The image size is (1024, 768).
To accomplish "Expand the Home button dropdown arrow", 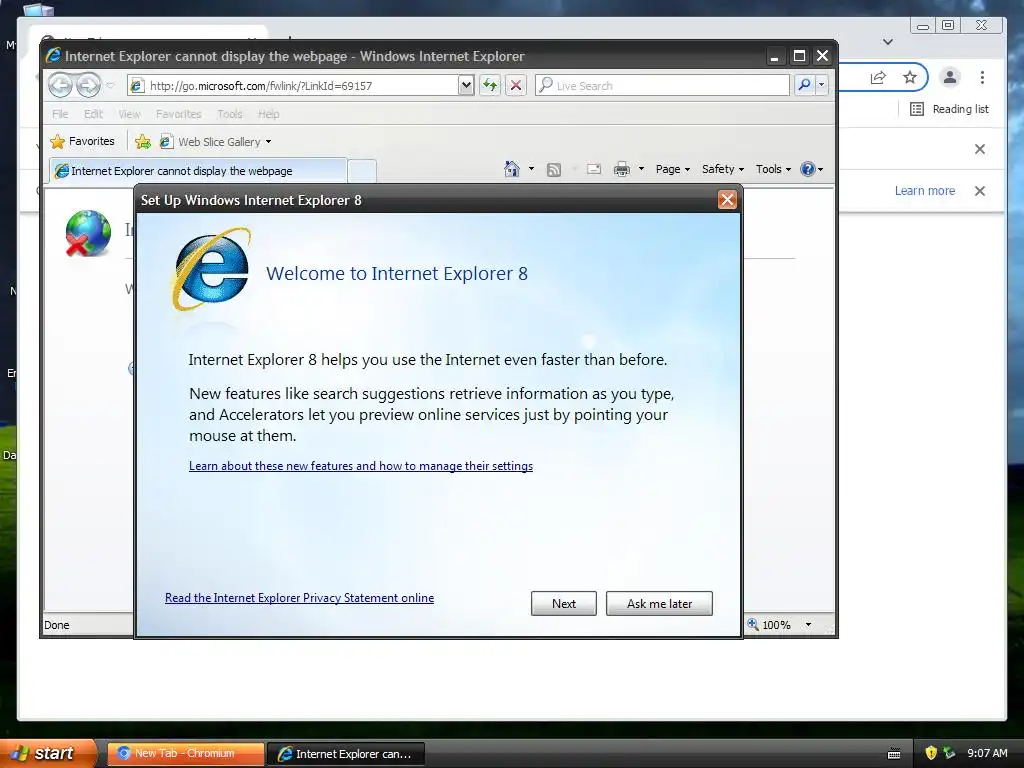I will pos(531,169).
